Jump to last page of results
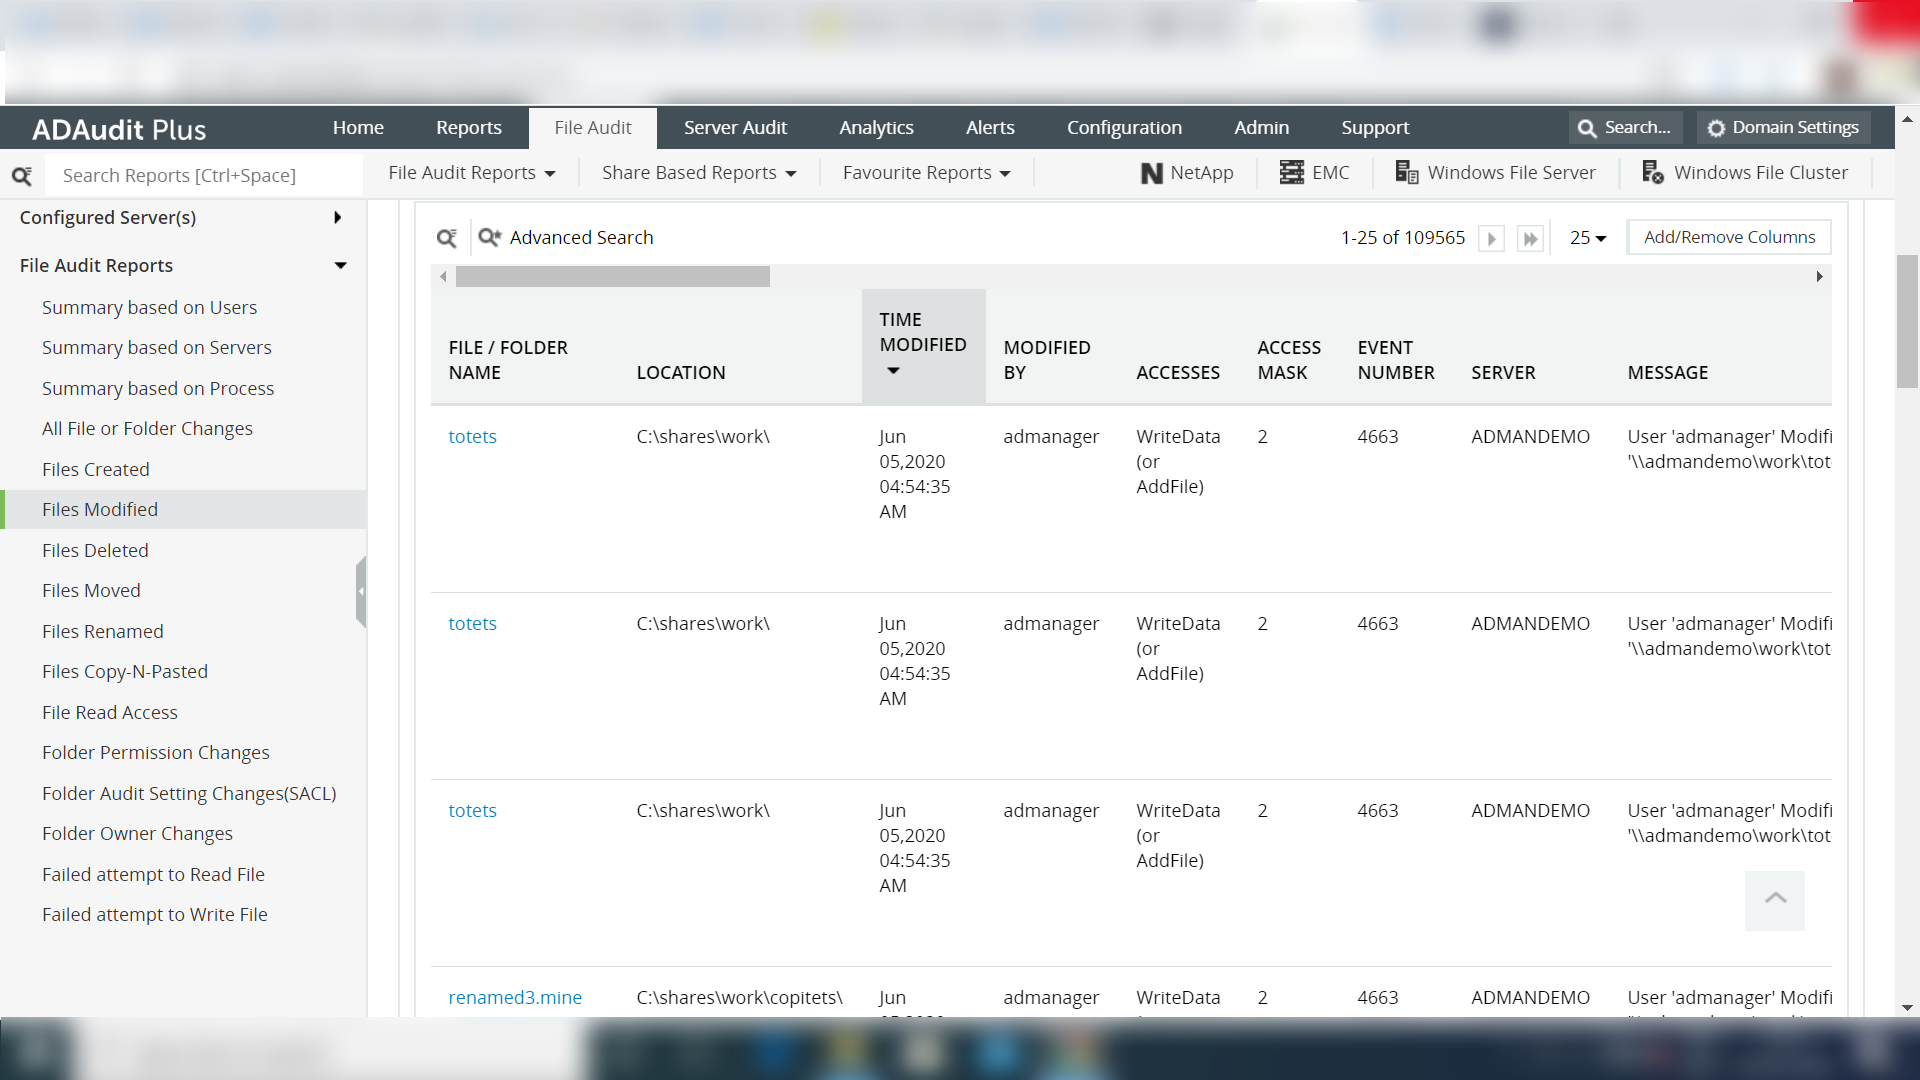This screenshot has height=1080, width=1920. point(1530,238)
